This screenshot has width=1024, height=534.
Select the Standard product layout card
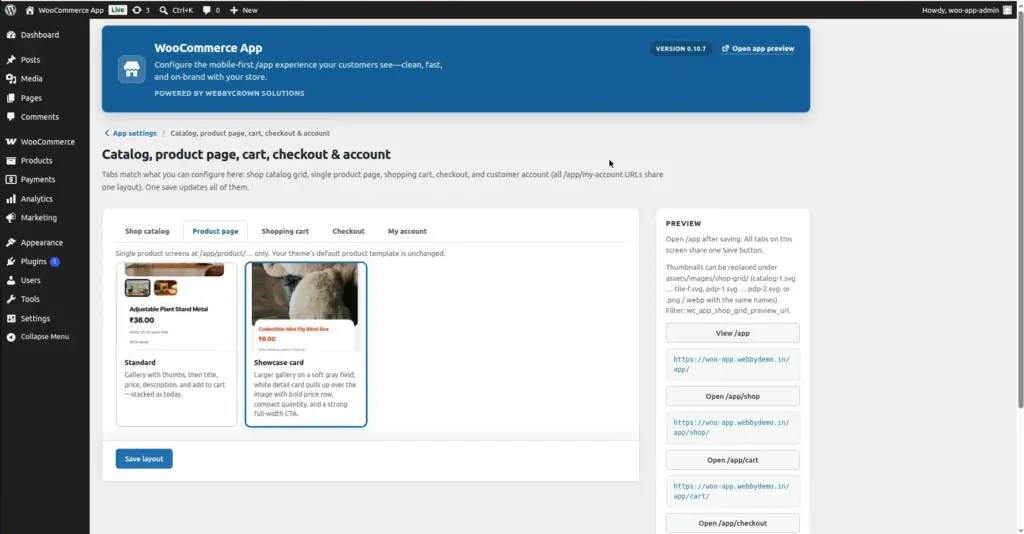click(x=176, y=345)
